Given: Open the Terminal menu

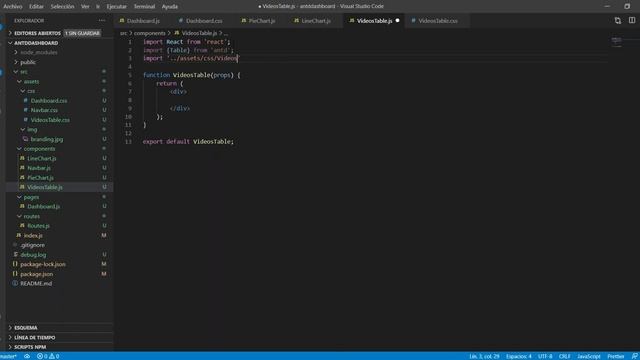Looking at the screenshot, I should [144, 7].
